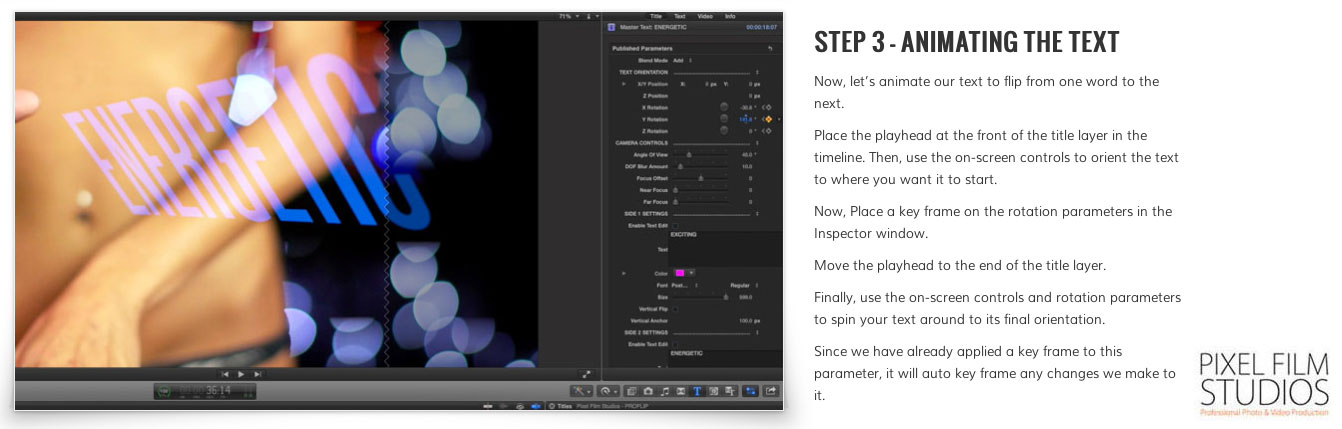1342x429 pixels.
Task: Open the Regular font style dropdown
Action: click(744, 285)
